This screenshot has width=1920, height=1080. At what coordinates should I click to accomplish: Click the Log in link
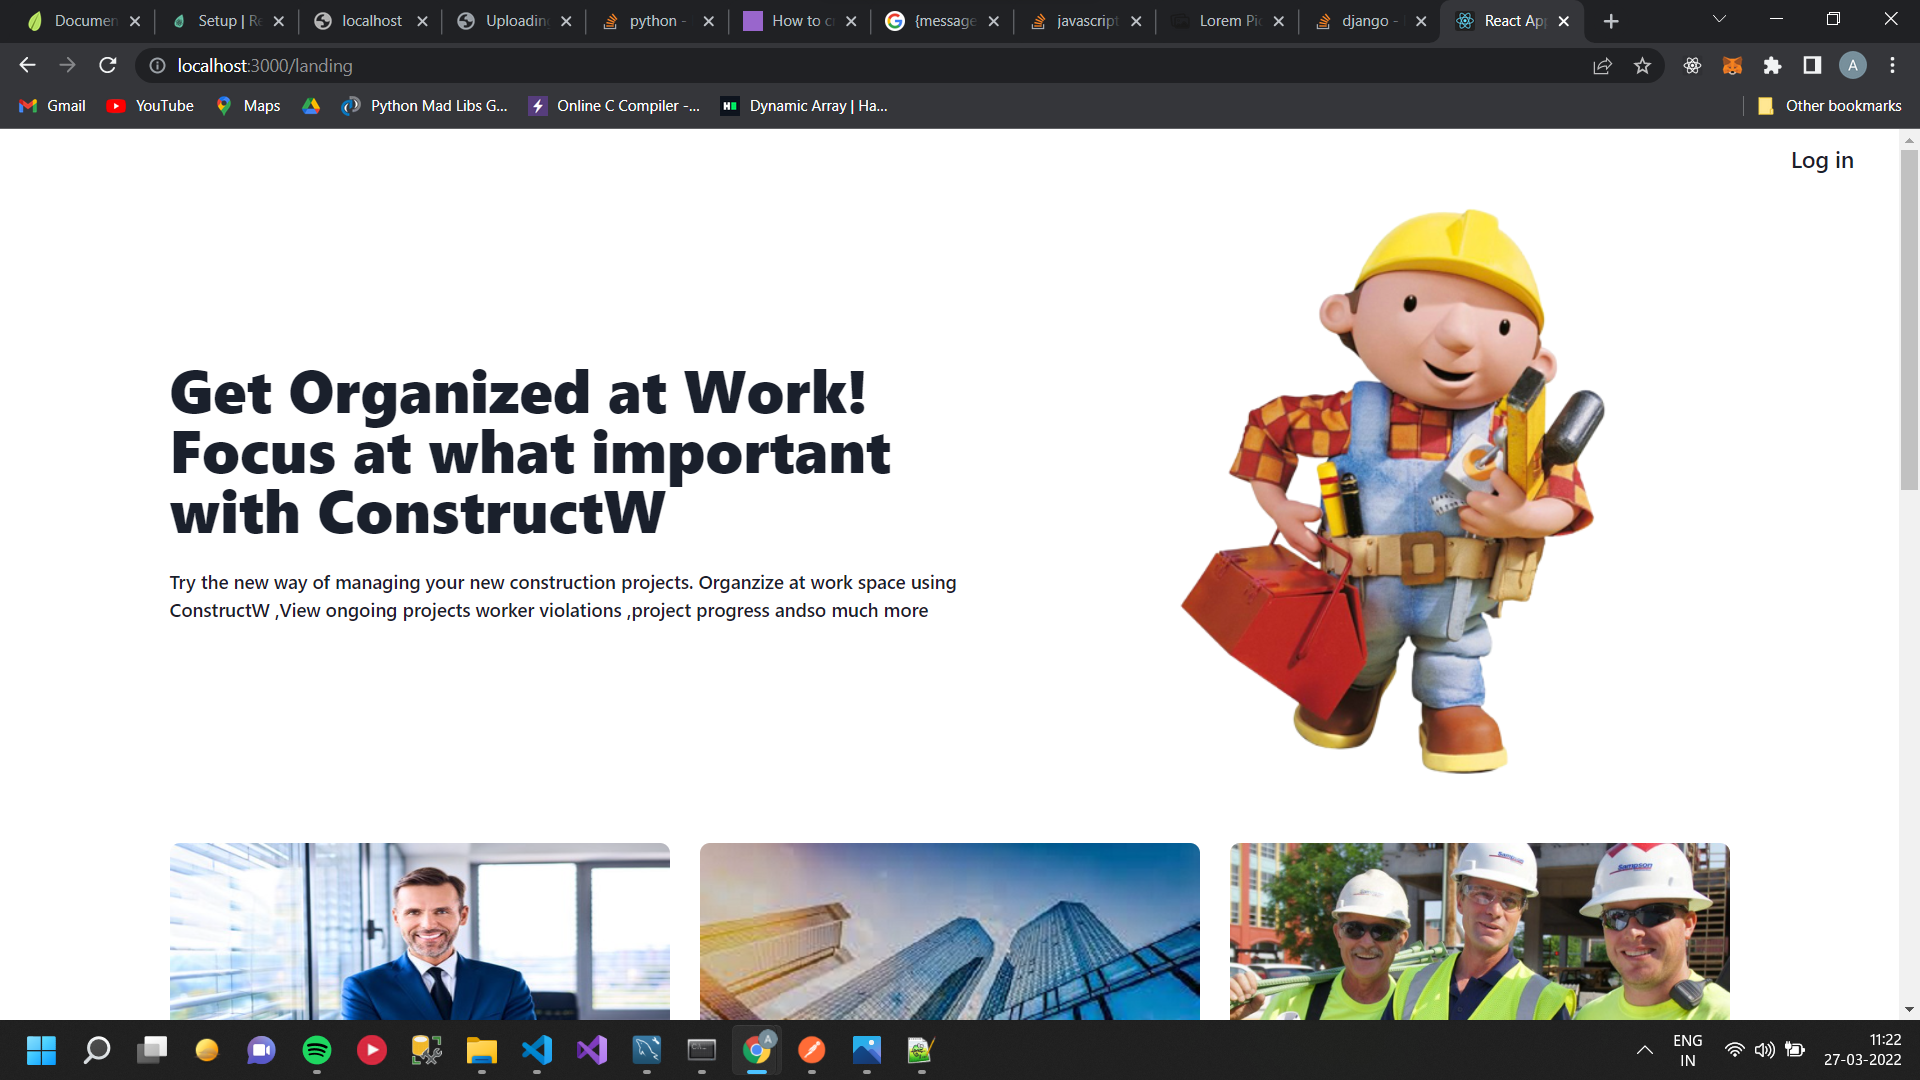(1821, 160)
